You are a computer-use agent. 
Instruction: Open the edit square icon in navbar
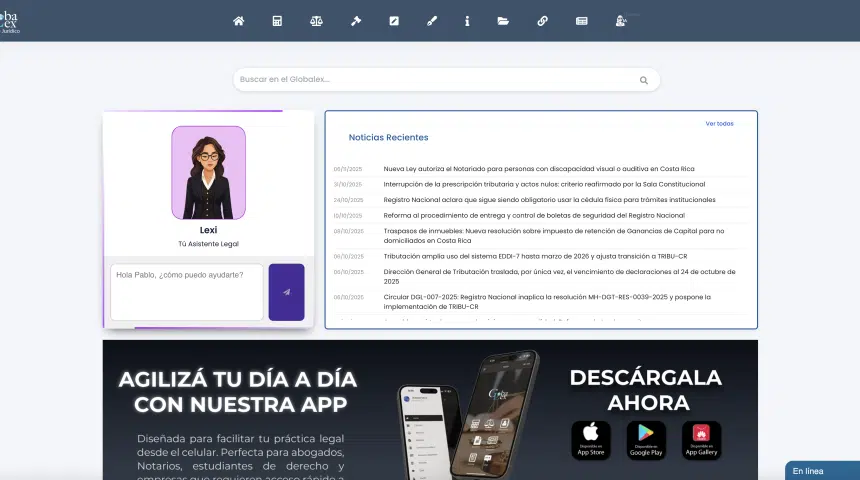(x=394, y=21)
